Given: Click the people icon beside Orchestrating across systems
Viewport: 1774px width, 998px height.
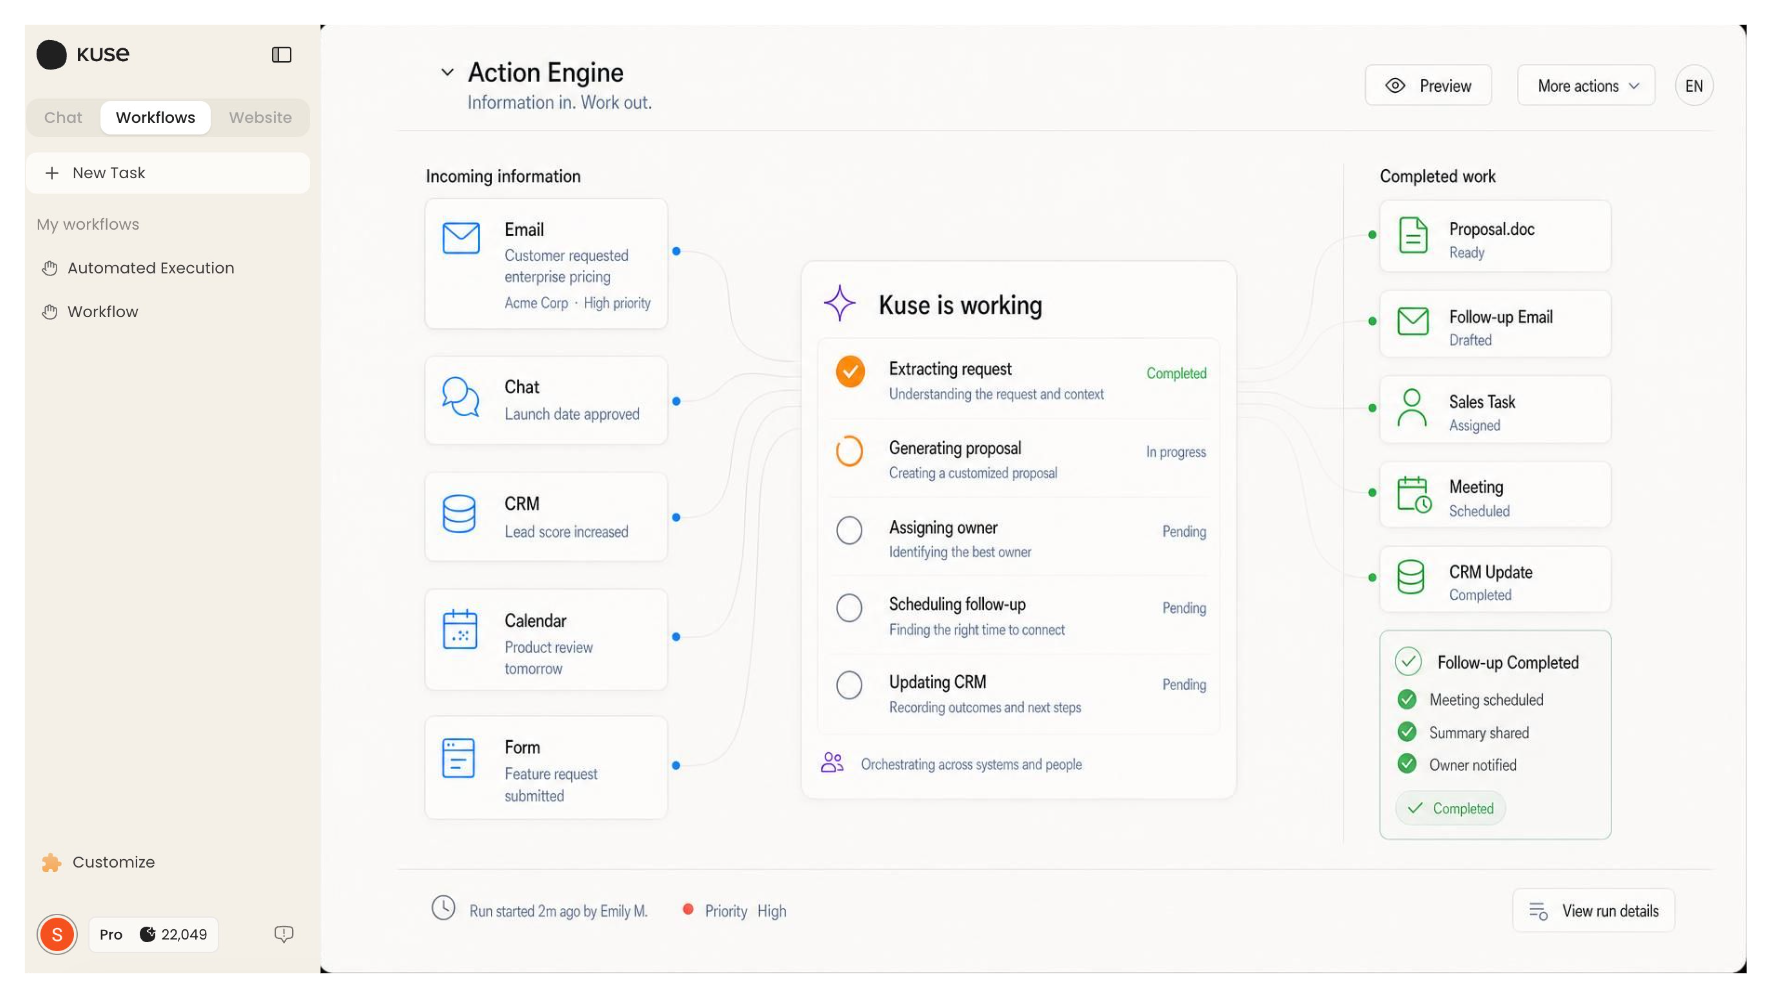Looking at the screenshot, I should point(832,763).
